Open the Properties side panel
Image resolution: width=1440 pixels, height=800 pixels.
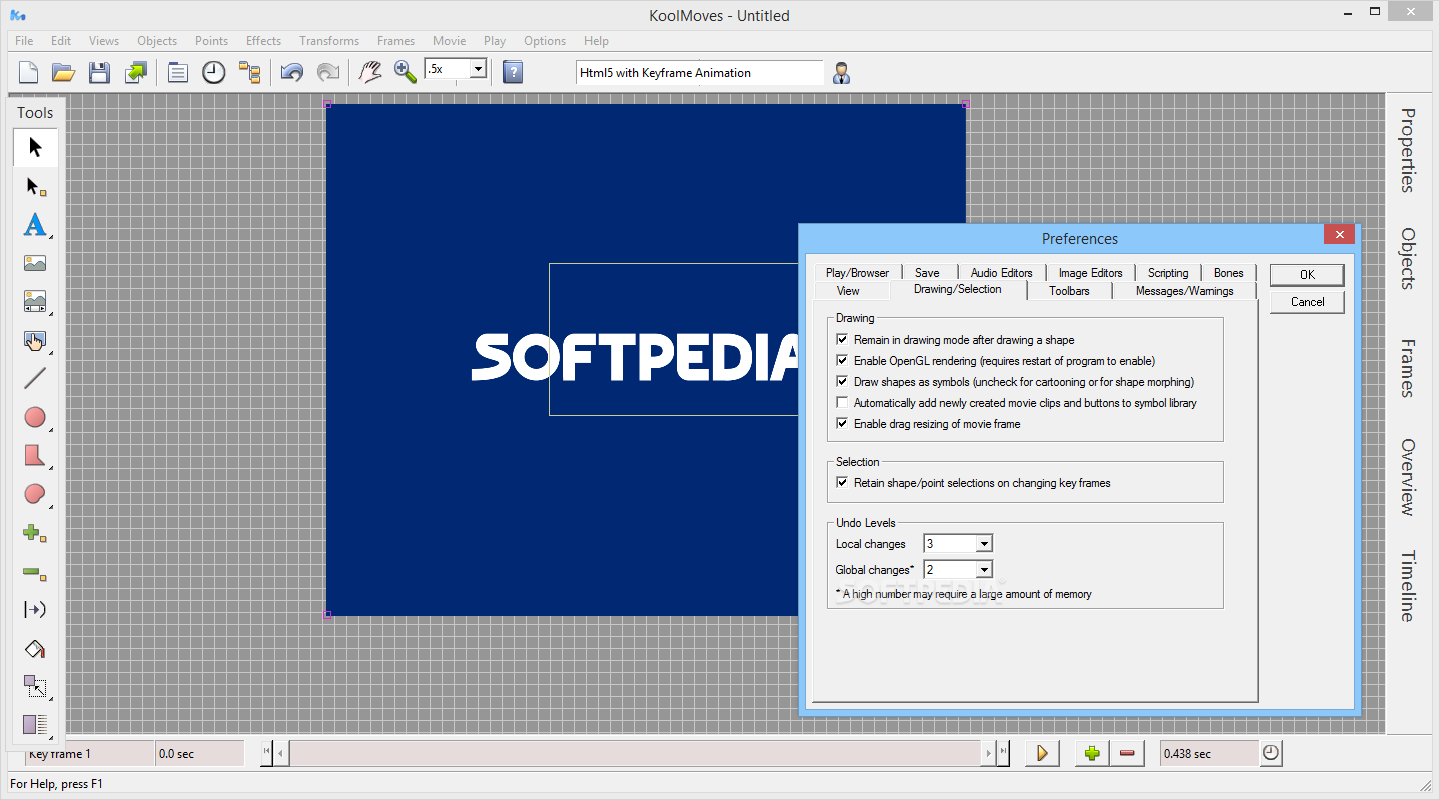point(1408,150)
